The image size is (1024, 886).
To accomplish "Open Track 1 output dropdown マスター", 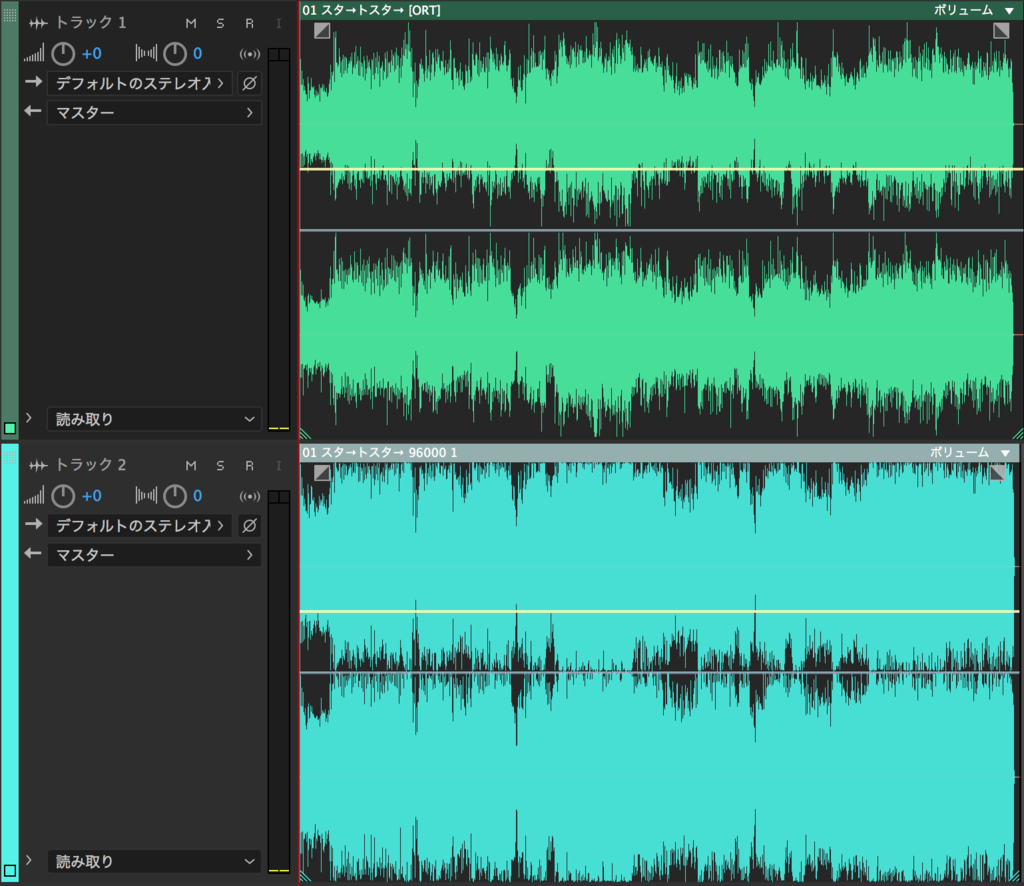I will [154, 112].
